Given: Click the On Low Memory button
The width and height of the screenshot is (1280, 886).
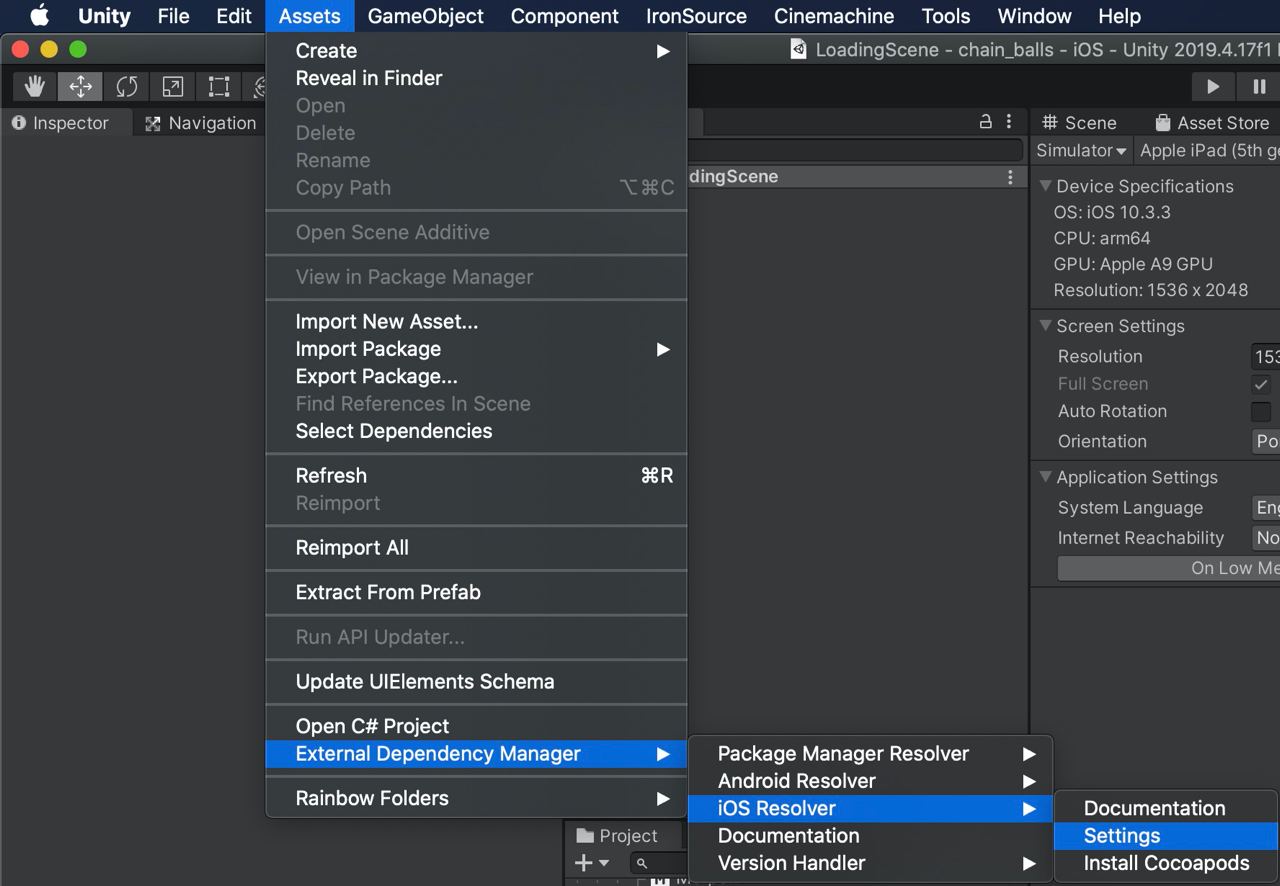Looking at the screenshot, I should 1169,568.
